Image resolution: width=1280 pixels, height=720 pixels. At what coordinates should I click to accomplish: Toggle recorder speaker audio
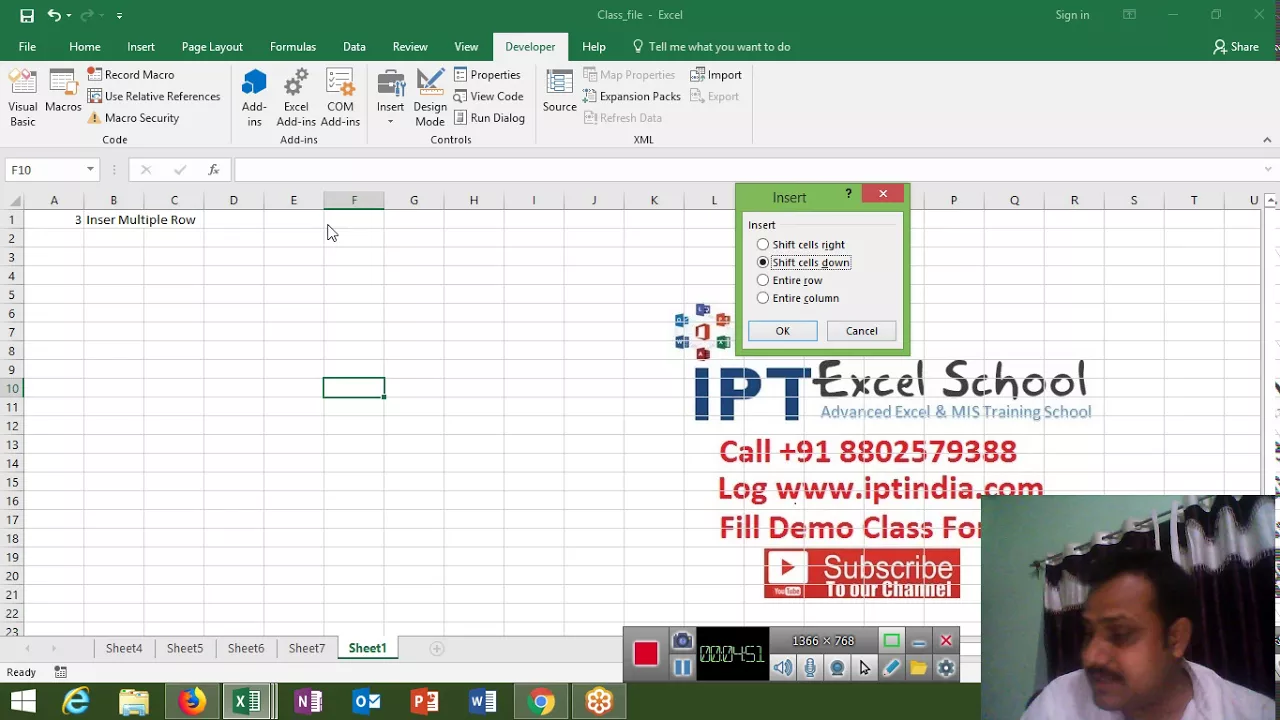click(783, 668)
